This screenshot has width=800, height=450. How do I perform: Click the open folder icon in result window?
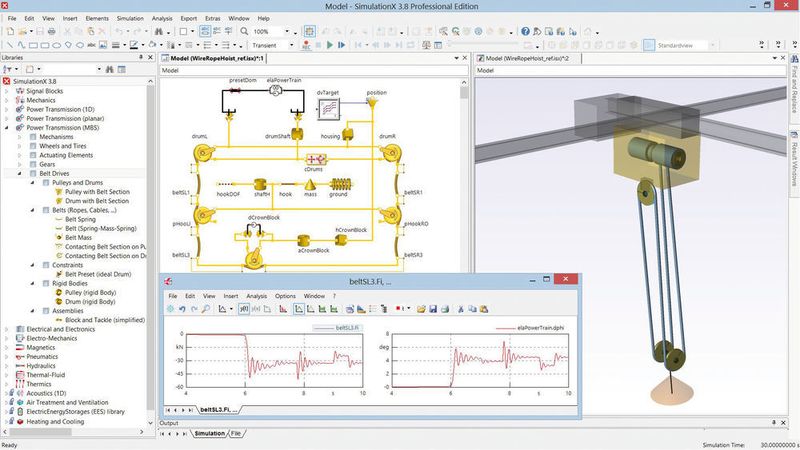(x=421, y=309)
